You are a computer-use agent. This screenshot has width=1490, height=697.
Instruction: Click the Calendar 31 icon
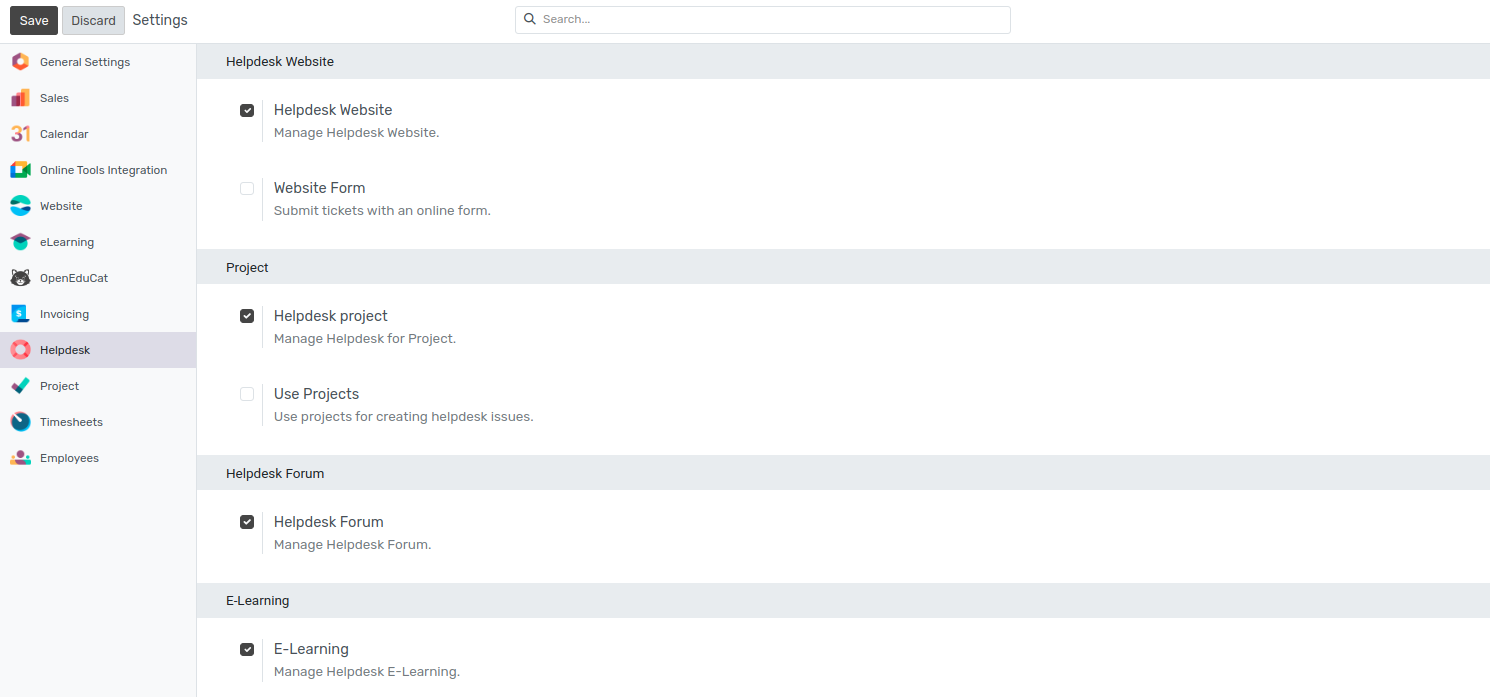point(20,134)
